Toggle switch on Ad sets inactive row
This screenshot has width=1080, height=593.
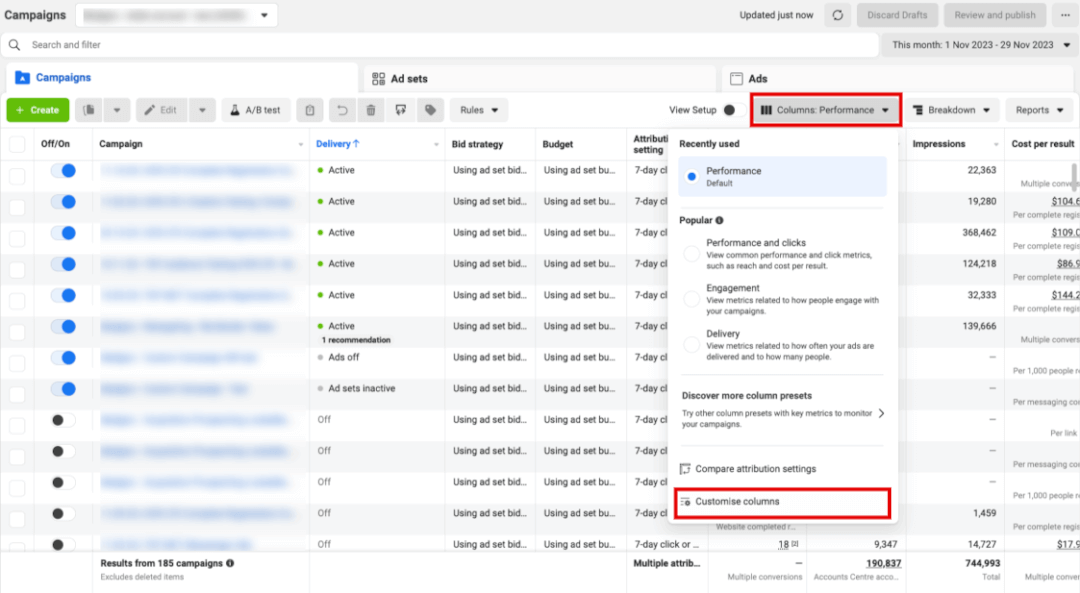pos(63,389)
